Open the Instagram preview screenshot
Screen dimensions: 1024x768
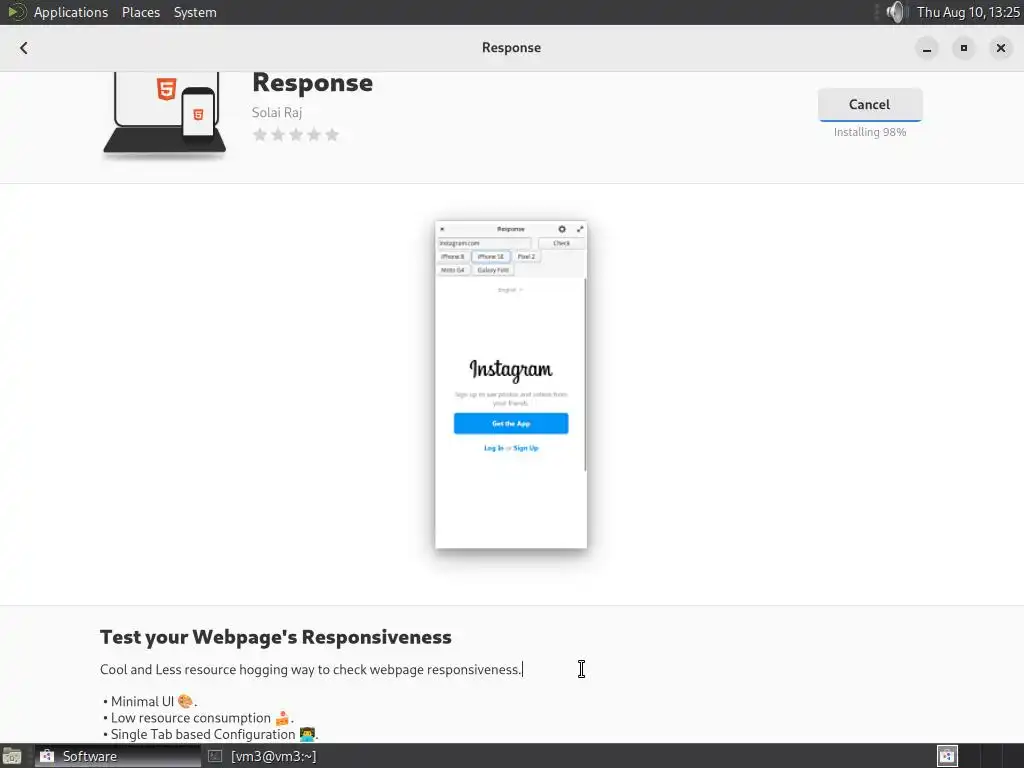pos(511,385)
